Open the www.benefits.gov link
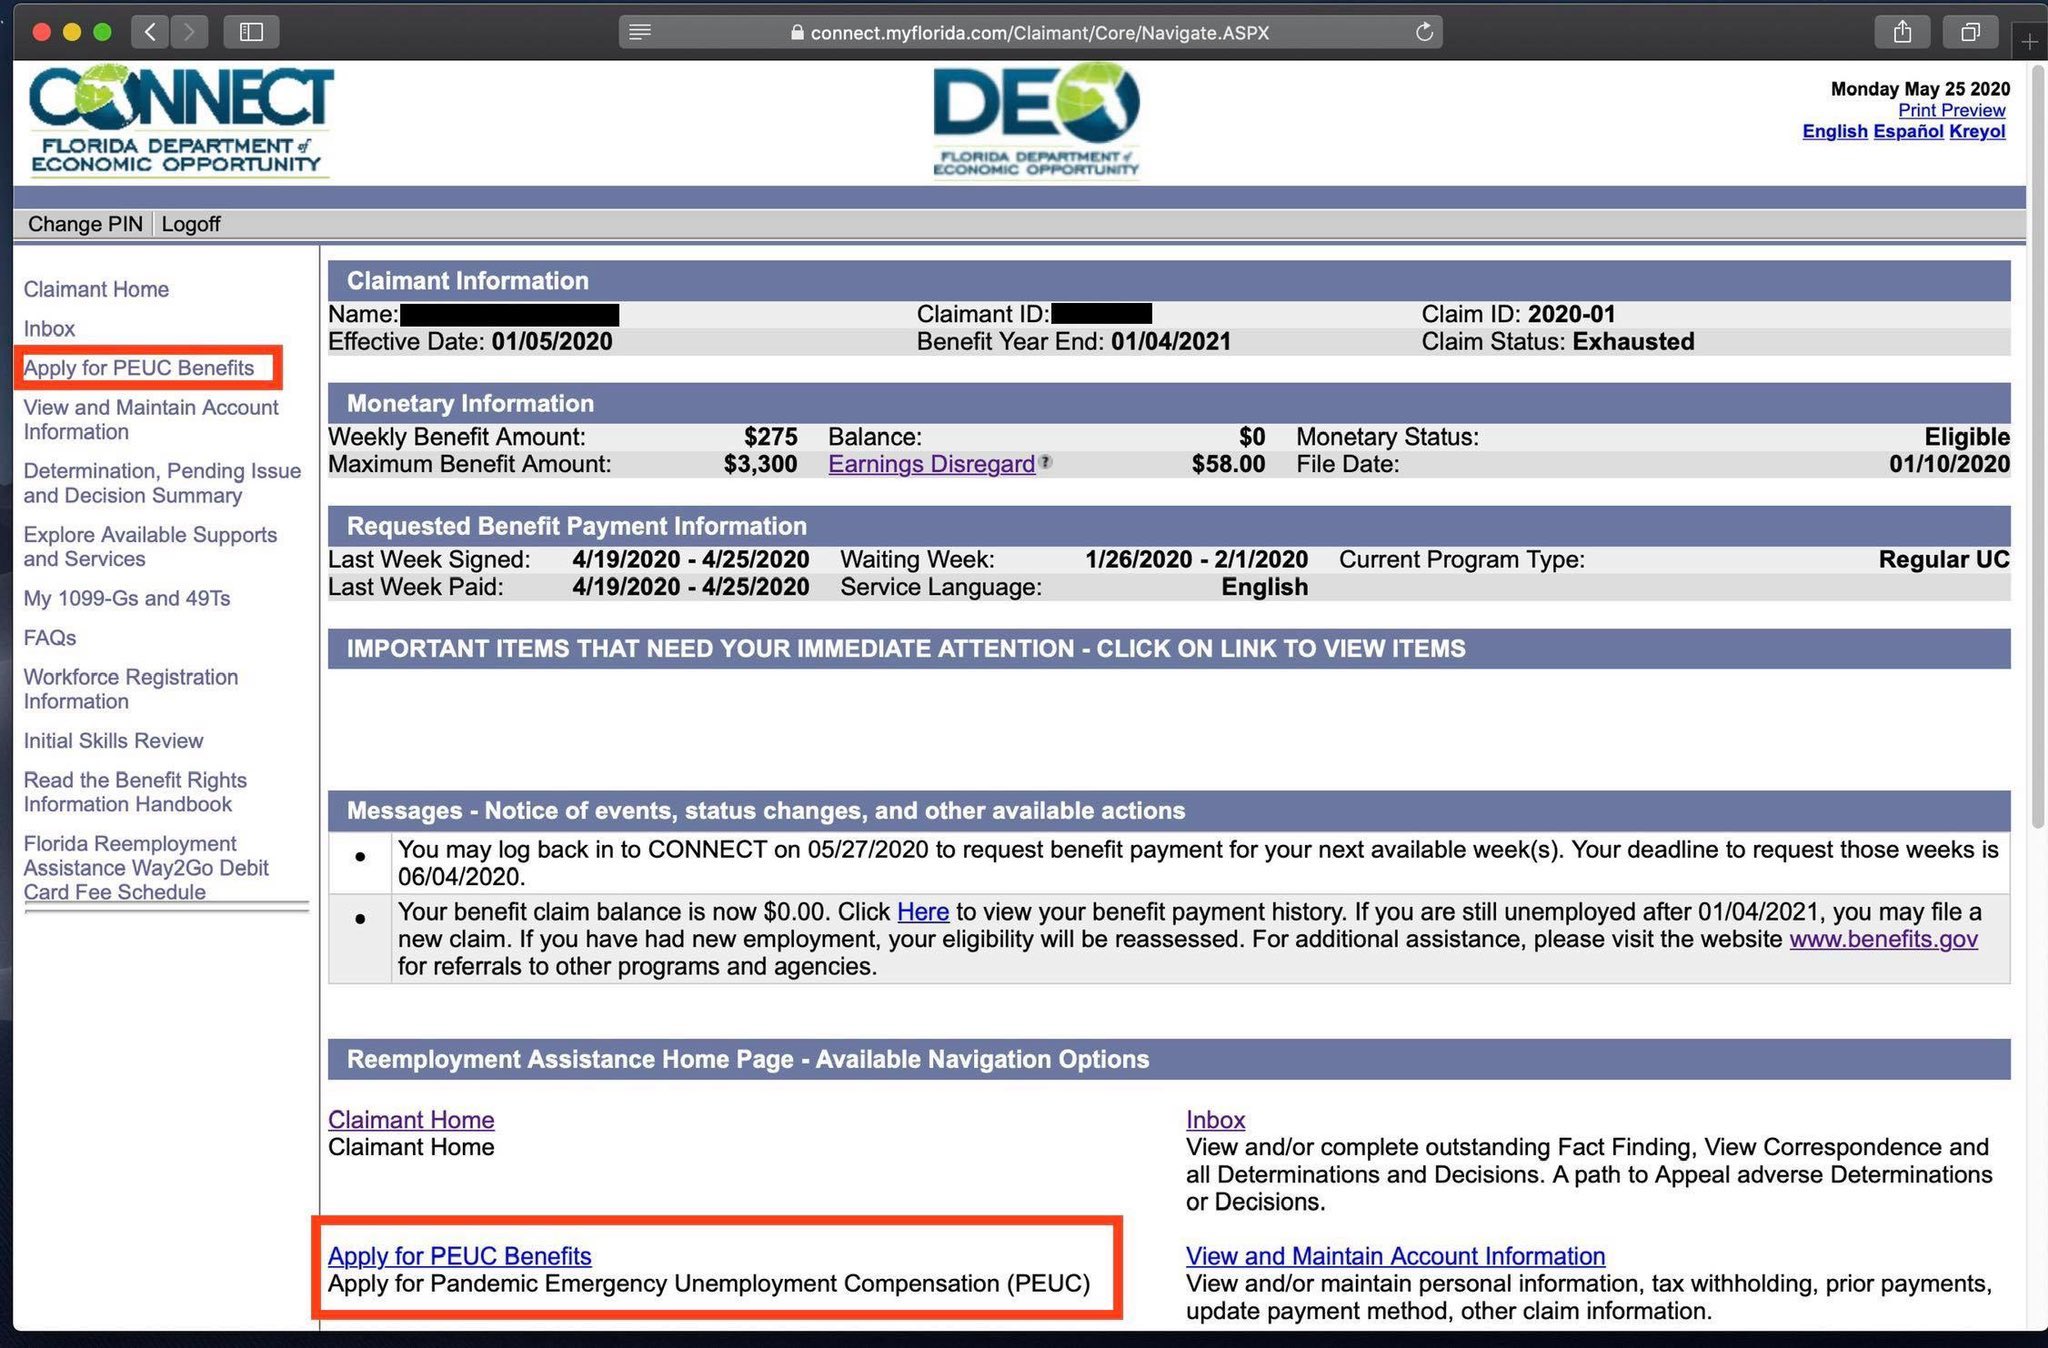 click(x=1883, y=939)
